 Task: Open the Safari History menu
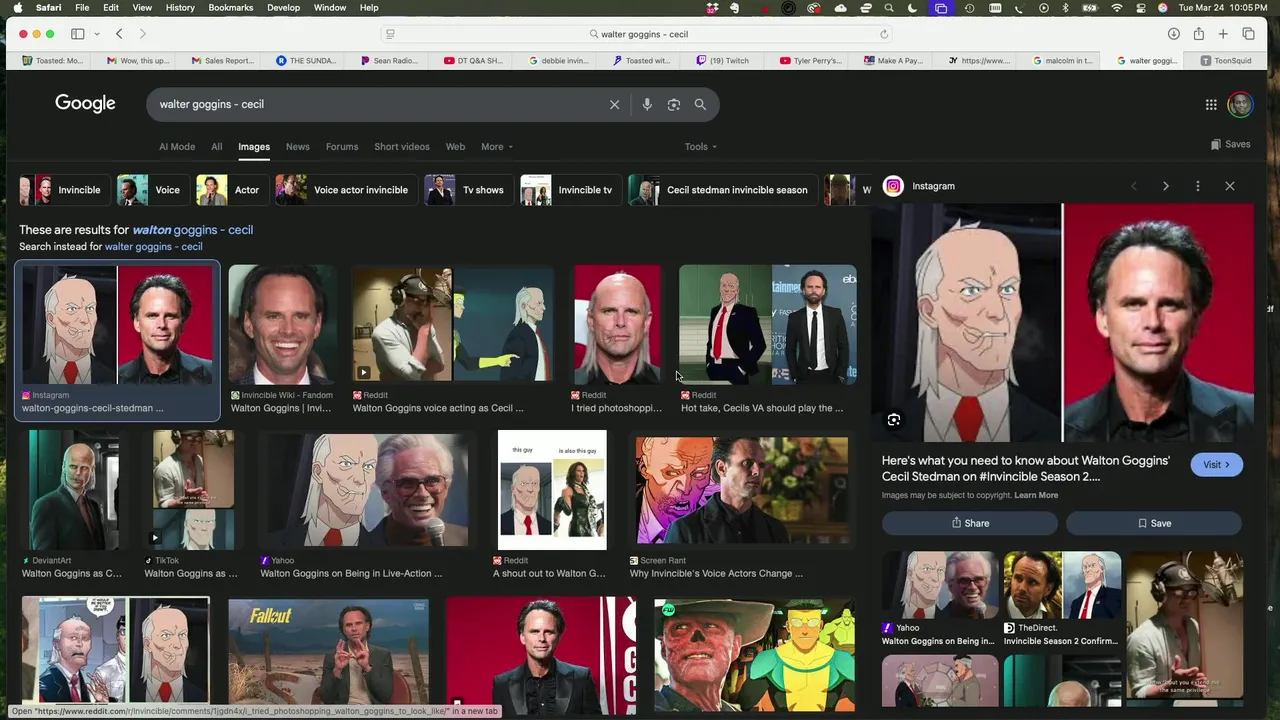180,8
